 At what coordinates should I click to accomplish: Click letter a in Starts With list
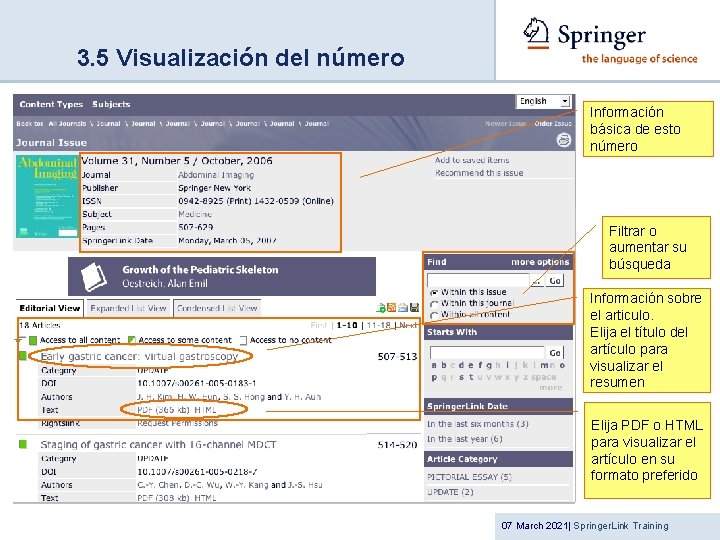pos(434,366)
